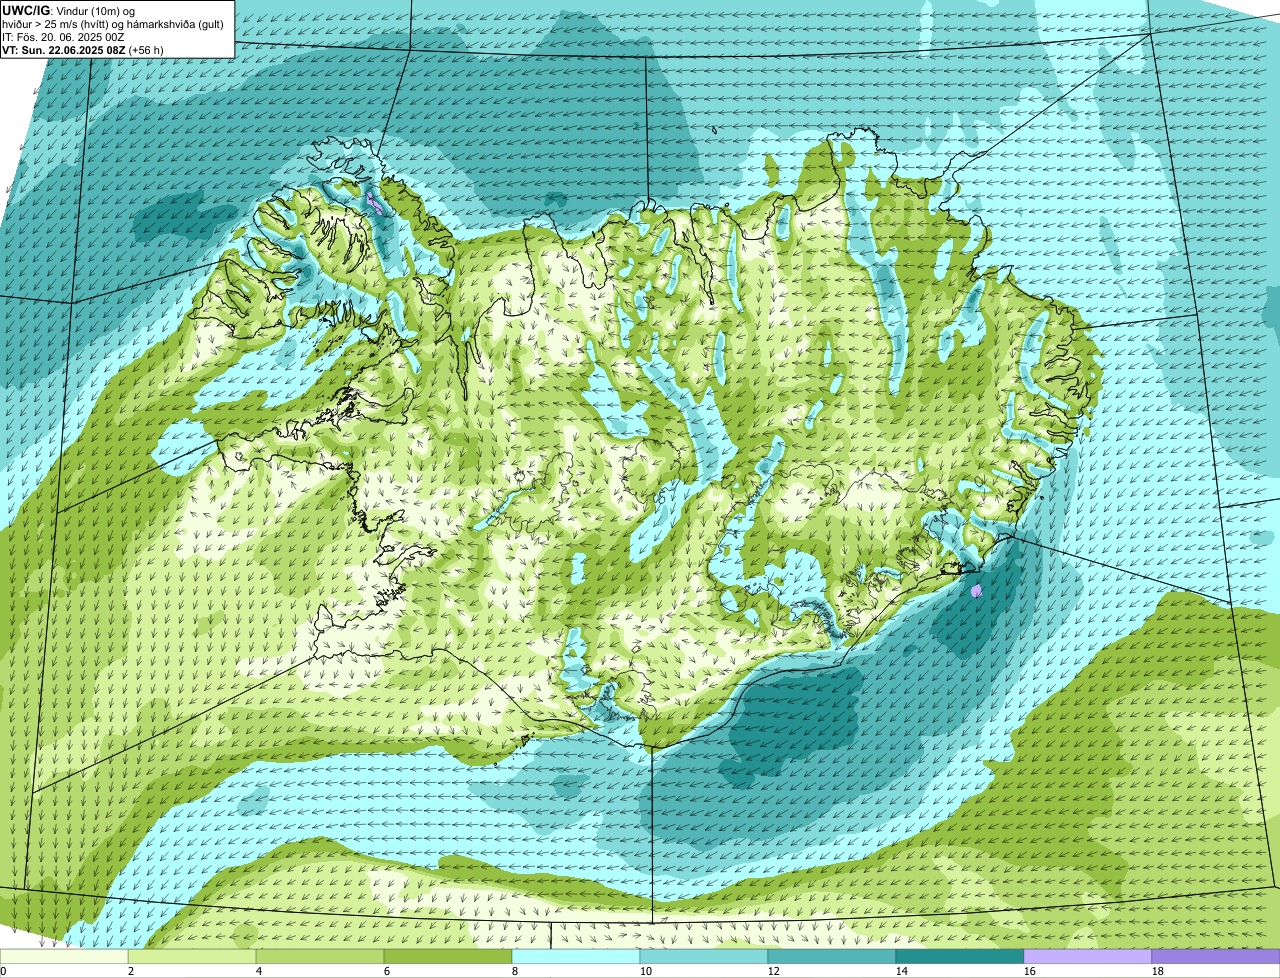Click the legend scale label '10'
Screen dimensions: 1280x978
click(x=646, y=971)
